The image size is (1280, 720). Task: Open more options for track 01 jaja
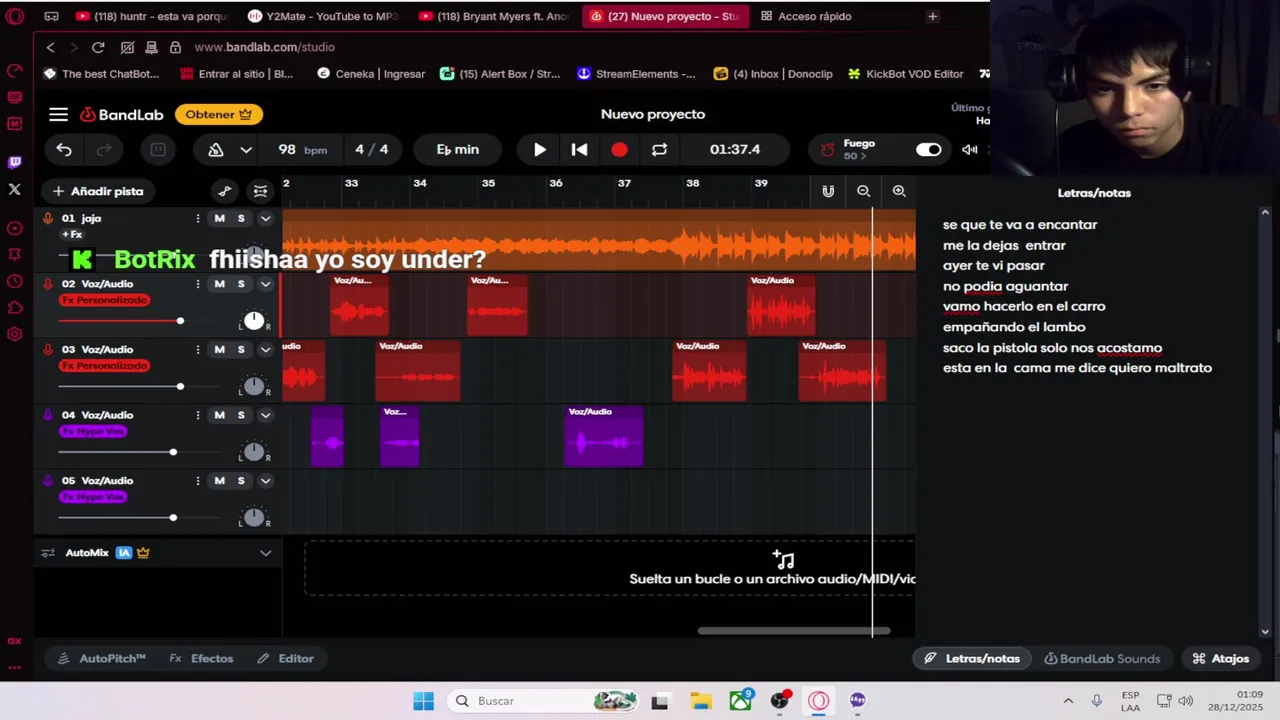(x=197, y=218)
